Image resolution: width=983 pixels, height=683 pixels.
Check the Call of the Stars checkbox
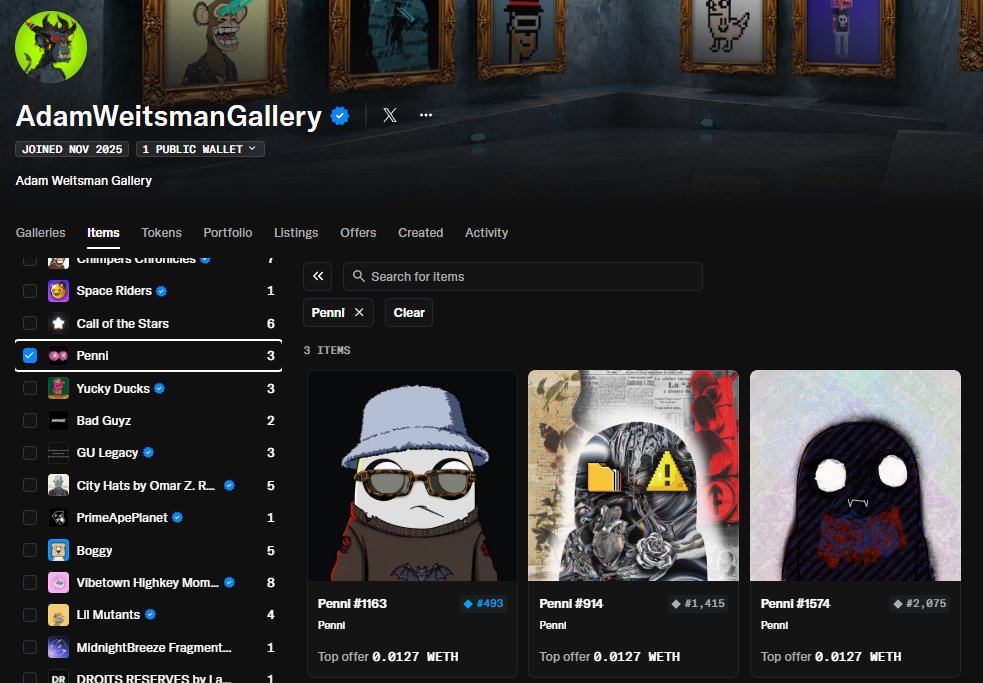(29, 323)
